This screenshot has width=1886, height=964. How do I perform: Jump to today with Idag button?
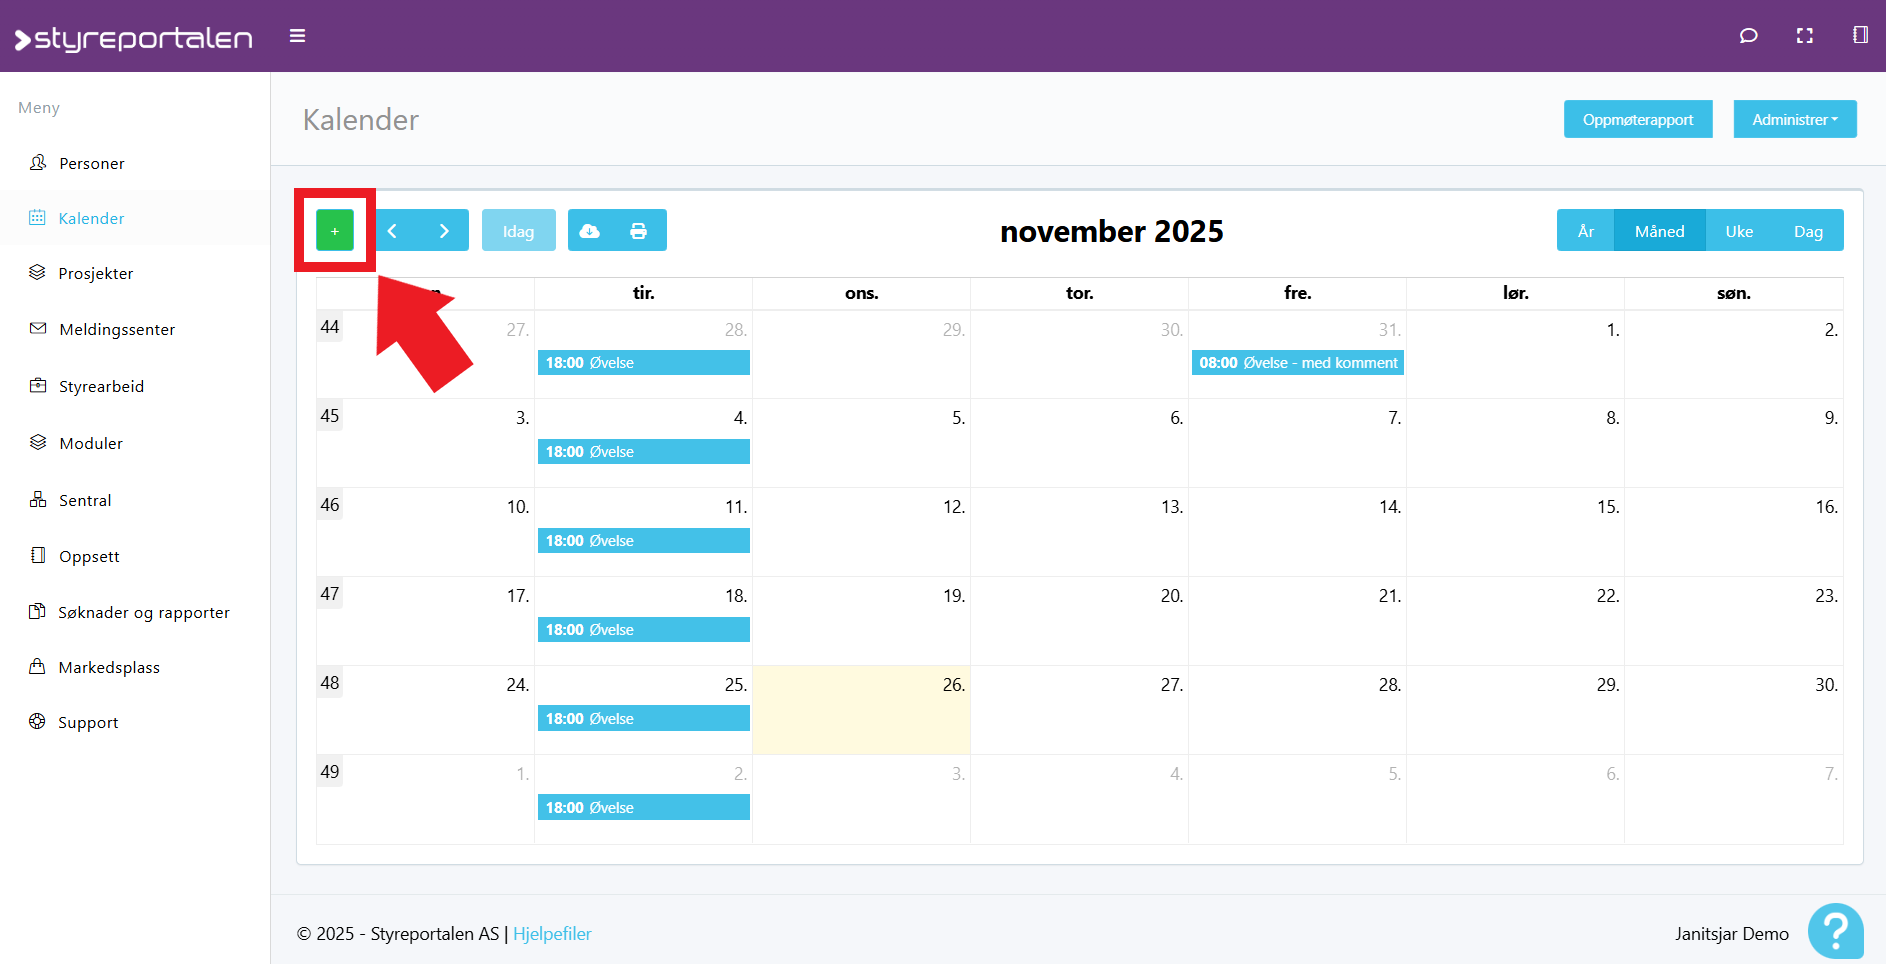(518, 231)
